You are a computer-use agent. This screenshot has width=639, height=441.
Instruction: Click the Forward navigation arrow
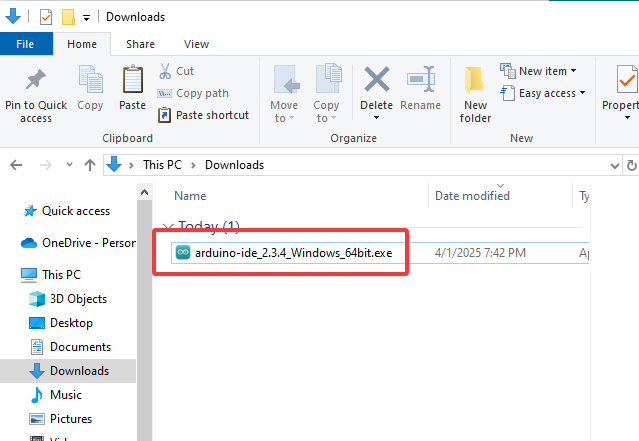(46, 165)
